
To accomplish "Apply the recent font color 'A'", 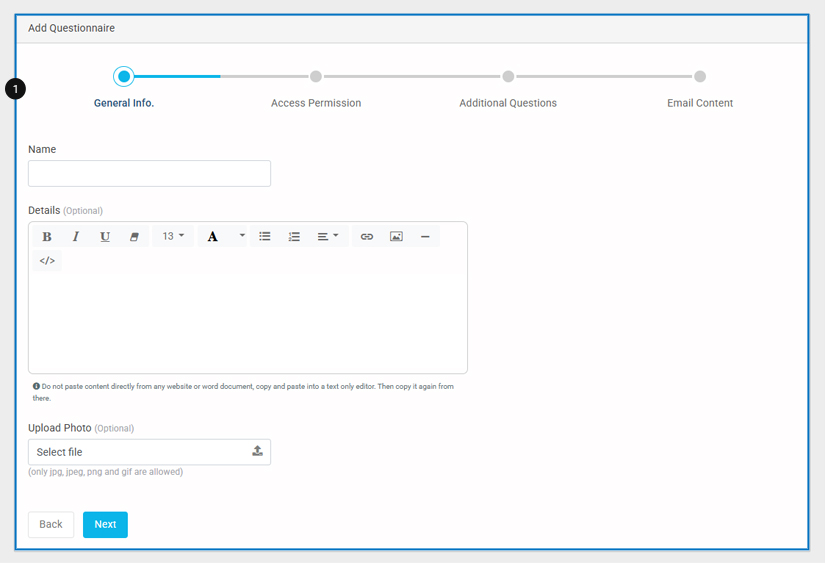I will click(x=213, y=237).
